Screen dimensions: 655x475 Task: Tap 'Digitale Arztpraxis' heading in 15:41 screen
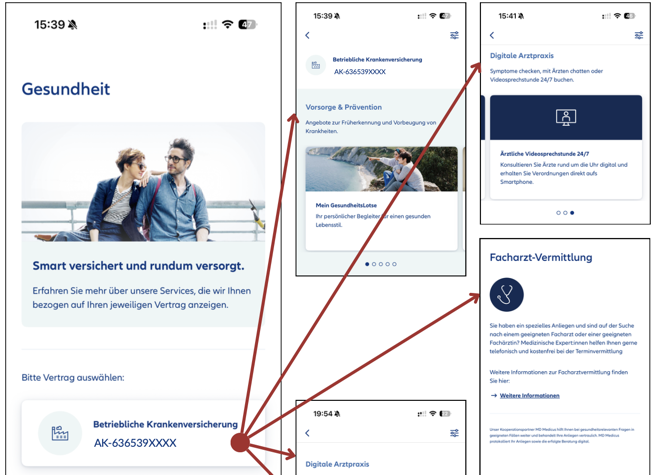pyautogui.click(x=522, y=56)
